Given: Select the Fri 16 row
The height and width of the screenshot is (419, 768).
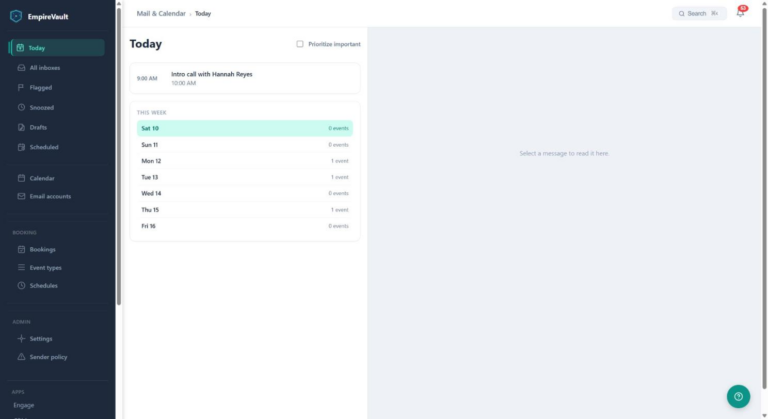Looking at the screenshot, I should pos(245,226).
